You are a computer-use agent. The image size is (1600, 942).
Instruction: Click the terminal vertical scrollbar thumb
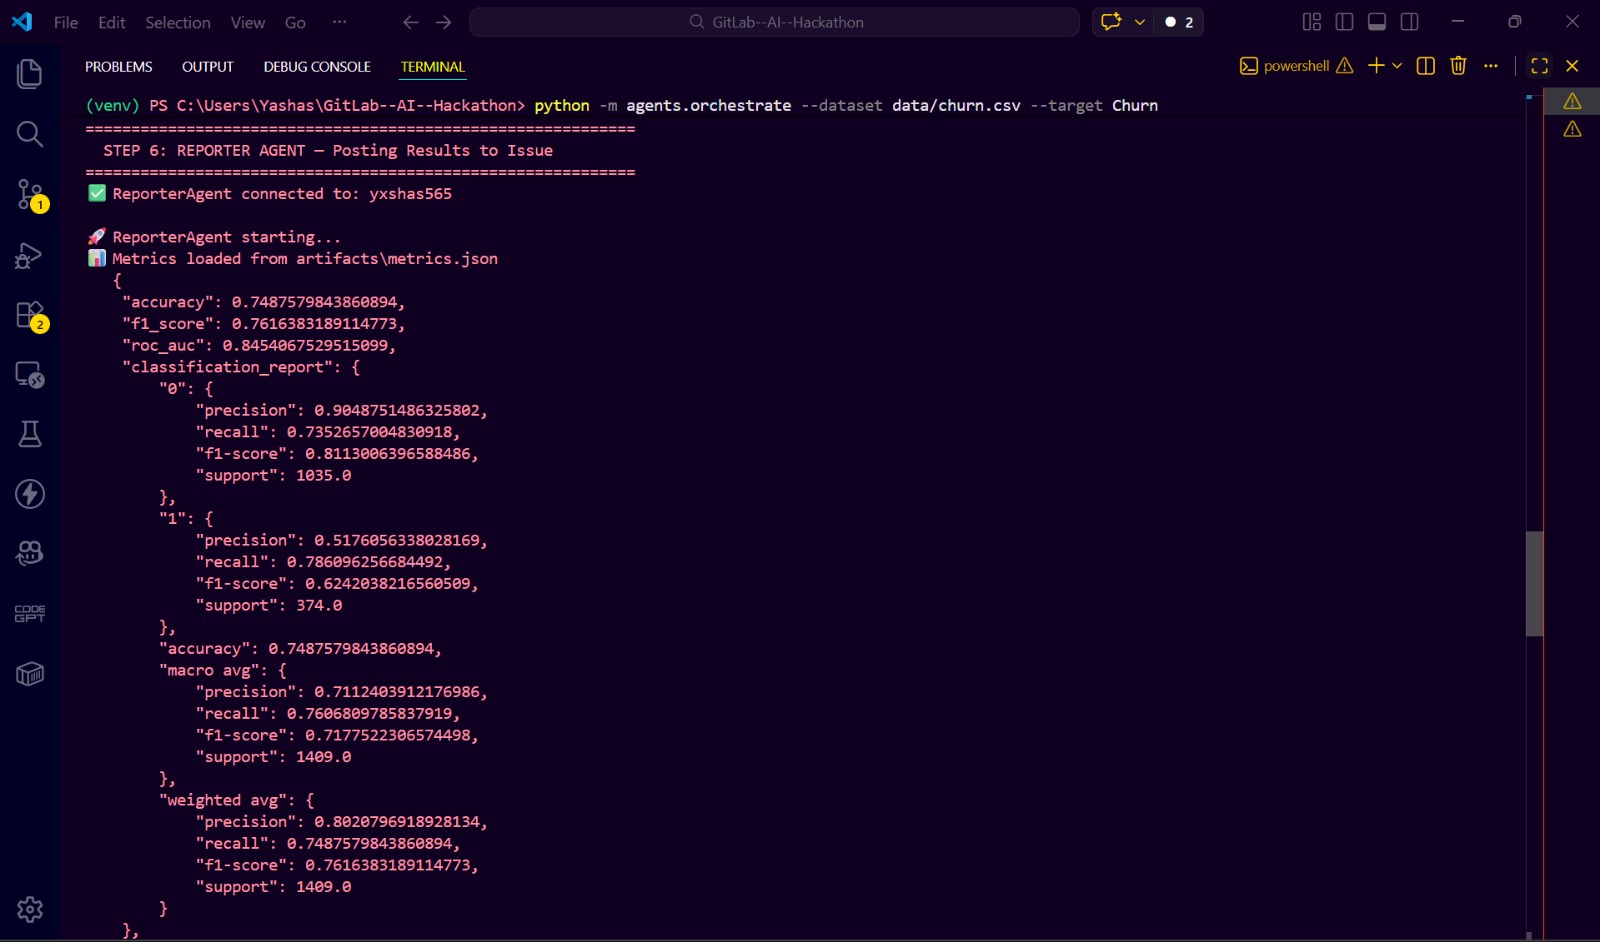1535,584
